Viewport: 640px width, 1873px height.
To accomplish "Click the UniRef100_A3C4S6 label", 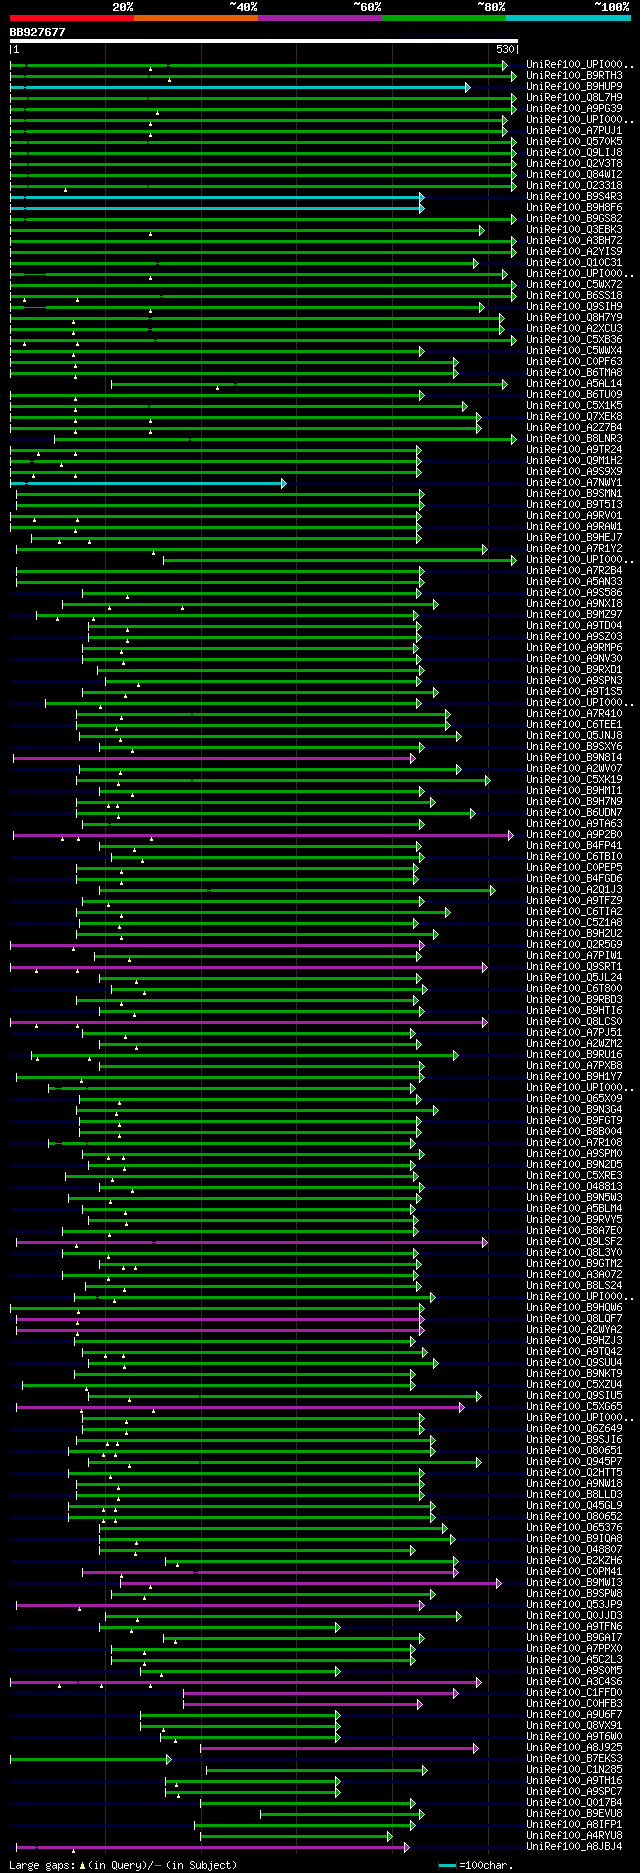I will [574, 1681].
